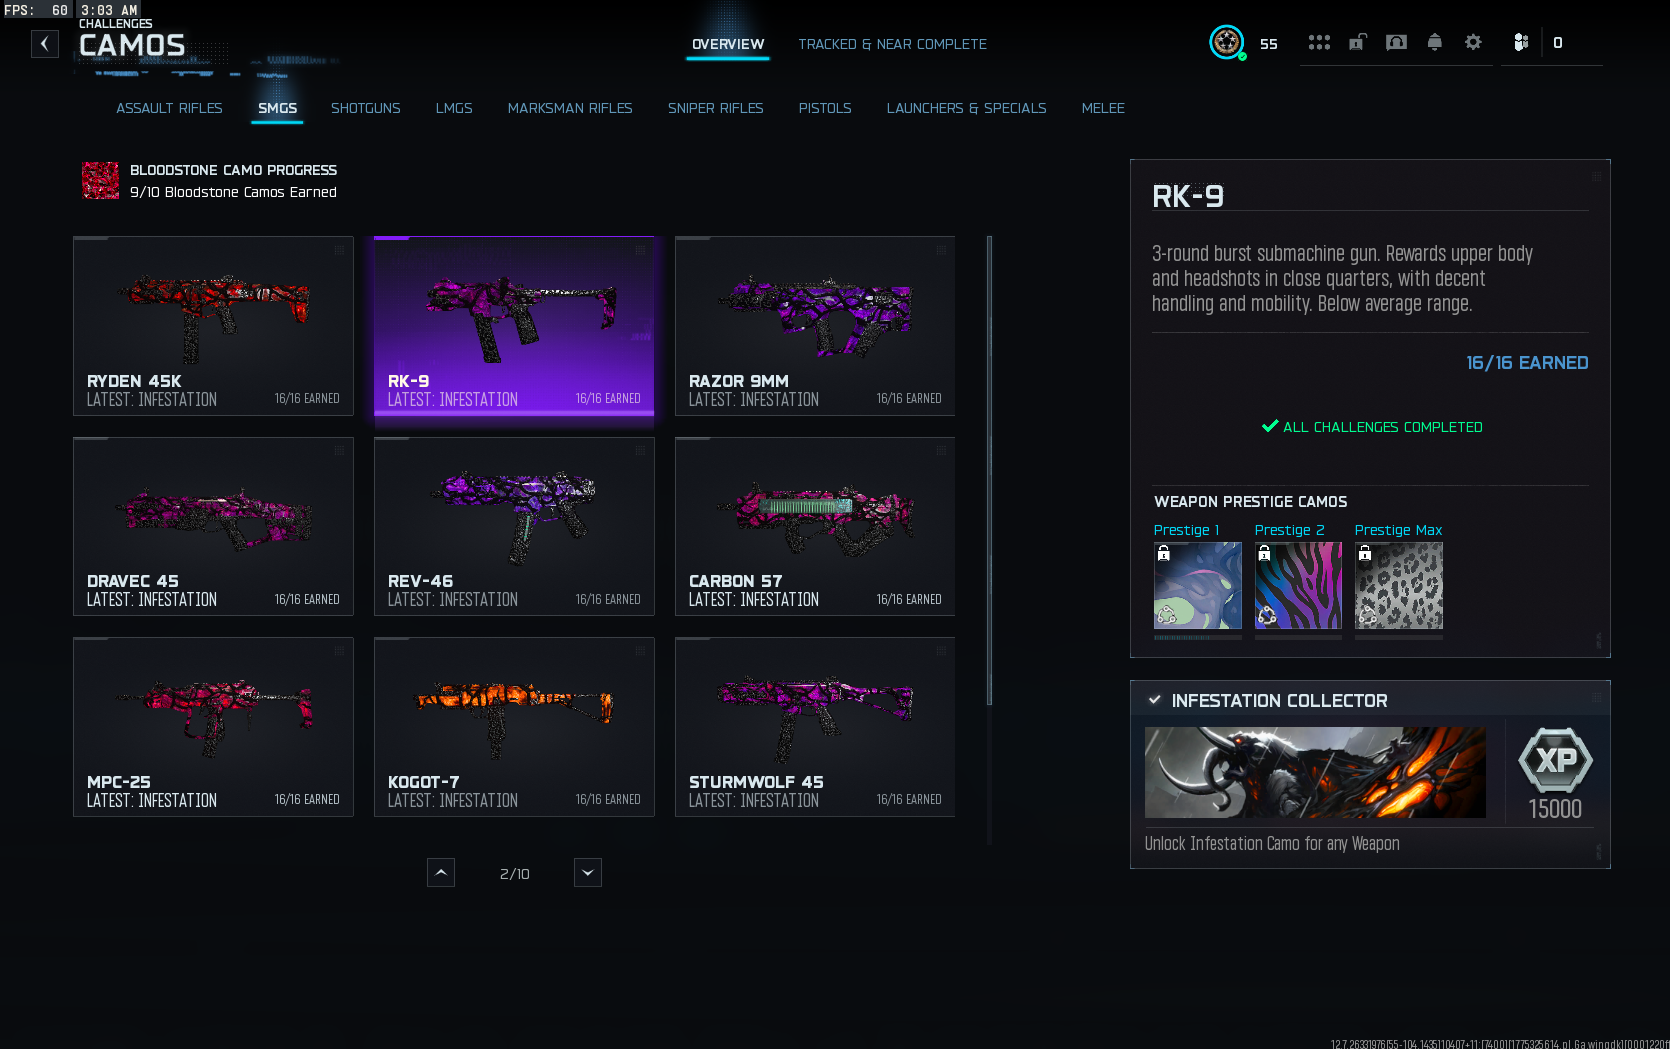1670x1049 pixels.
Task: Click the Infestation Collector checkmark
Action: click(1154, 700)
